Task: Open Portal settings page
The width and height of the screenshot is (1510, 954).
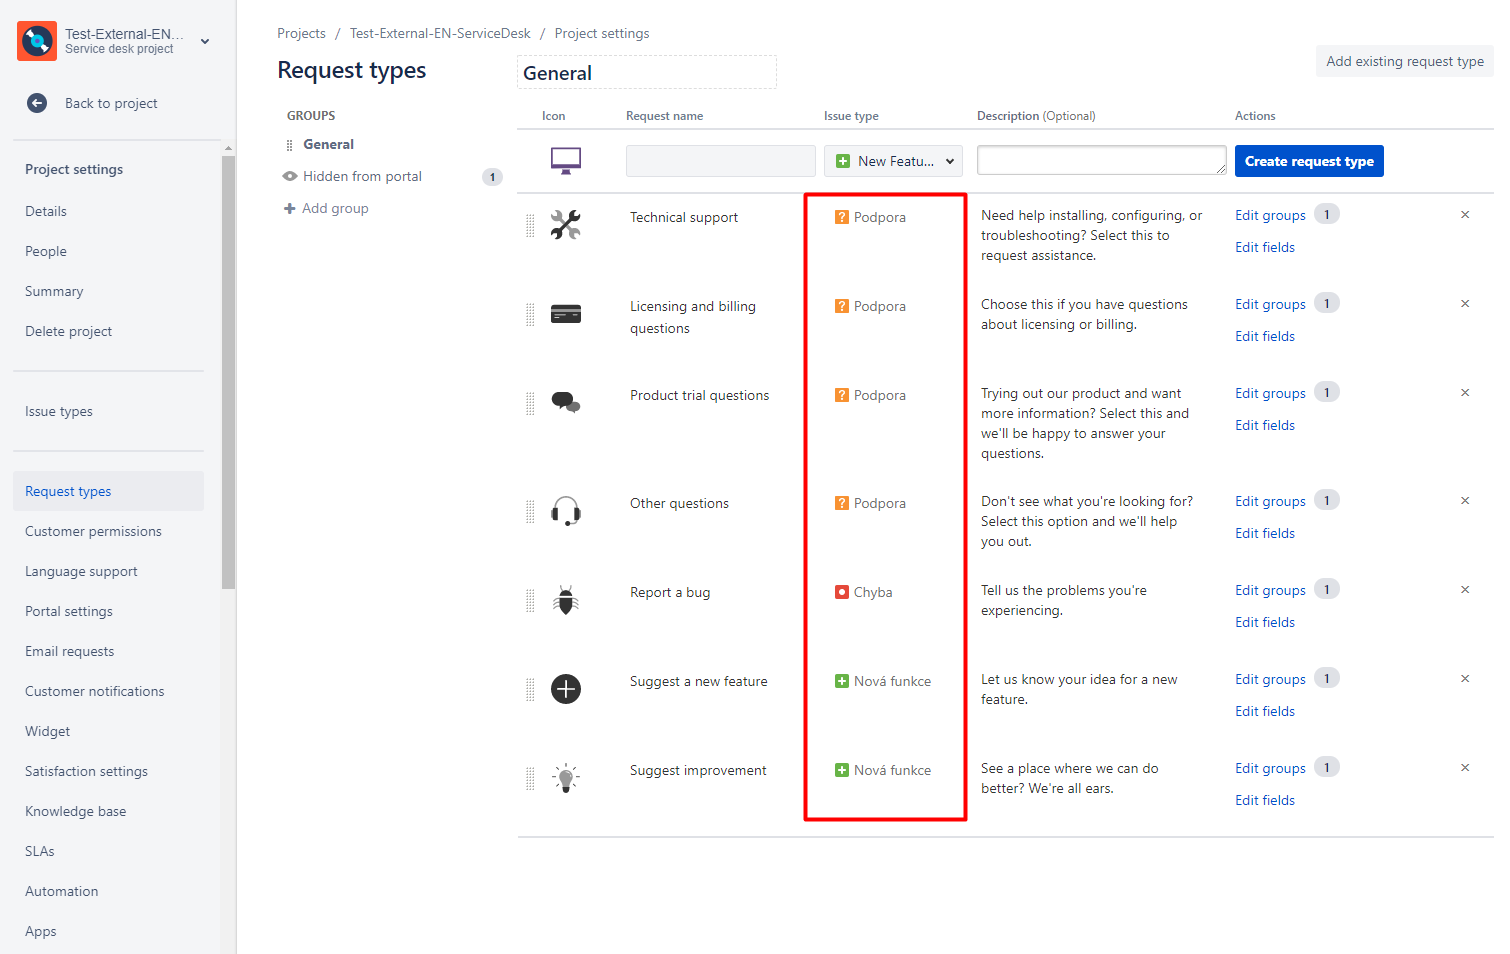Action: coord(69,611)
